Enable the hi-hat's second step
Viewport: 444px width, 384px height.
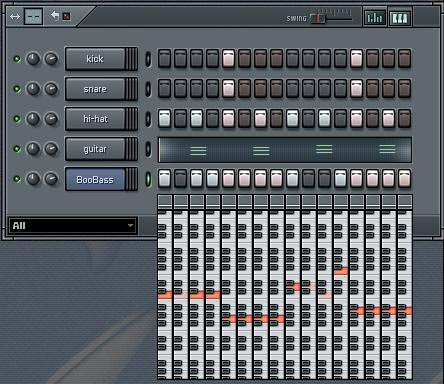click(x=180, y=118)
